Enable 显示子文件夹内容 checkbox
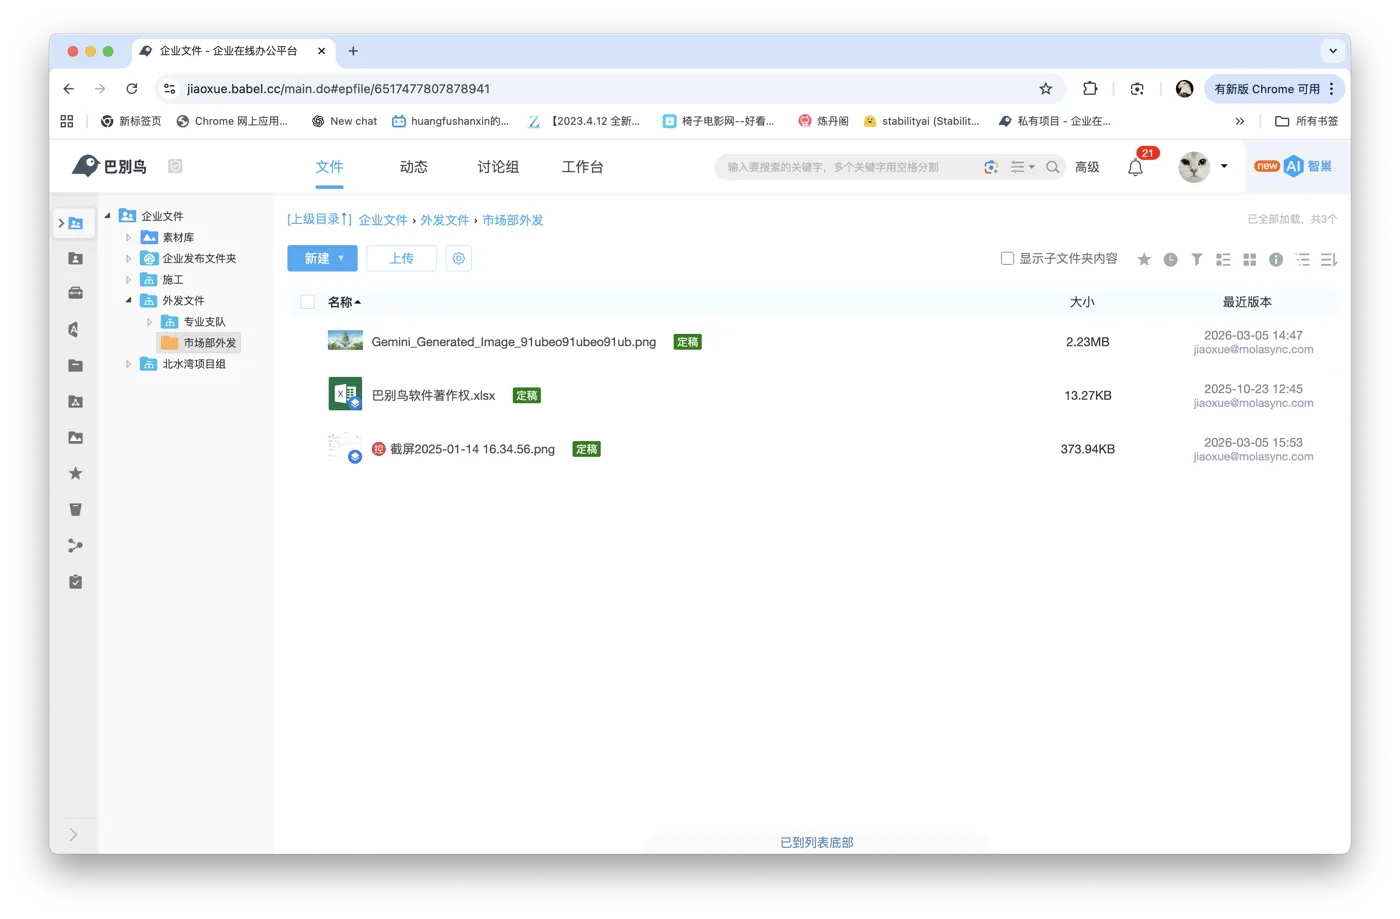 point(1007,258)
